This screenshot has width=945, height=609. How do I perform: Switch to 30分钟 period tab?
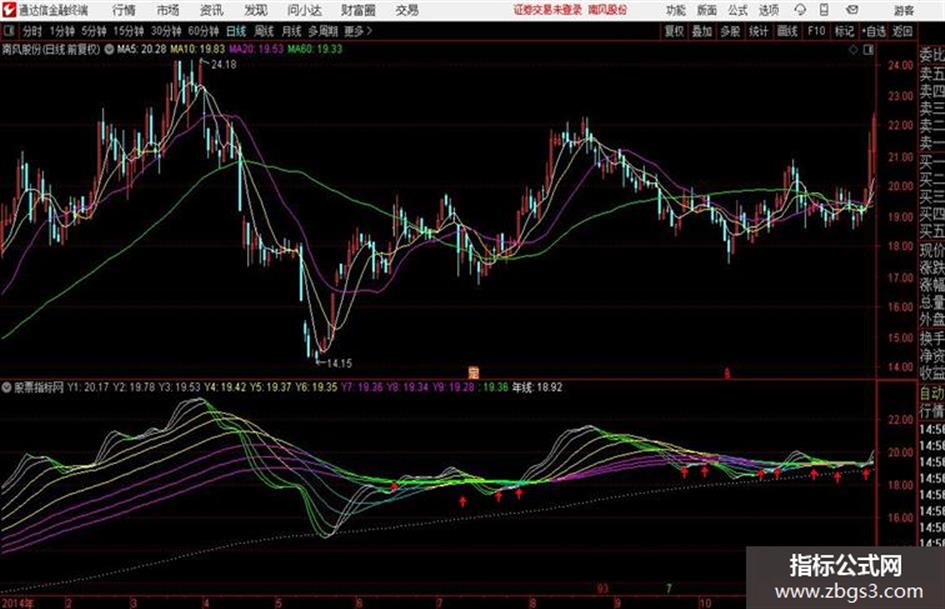coord(166,31)
